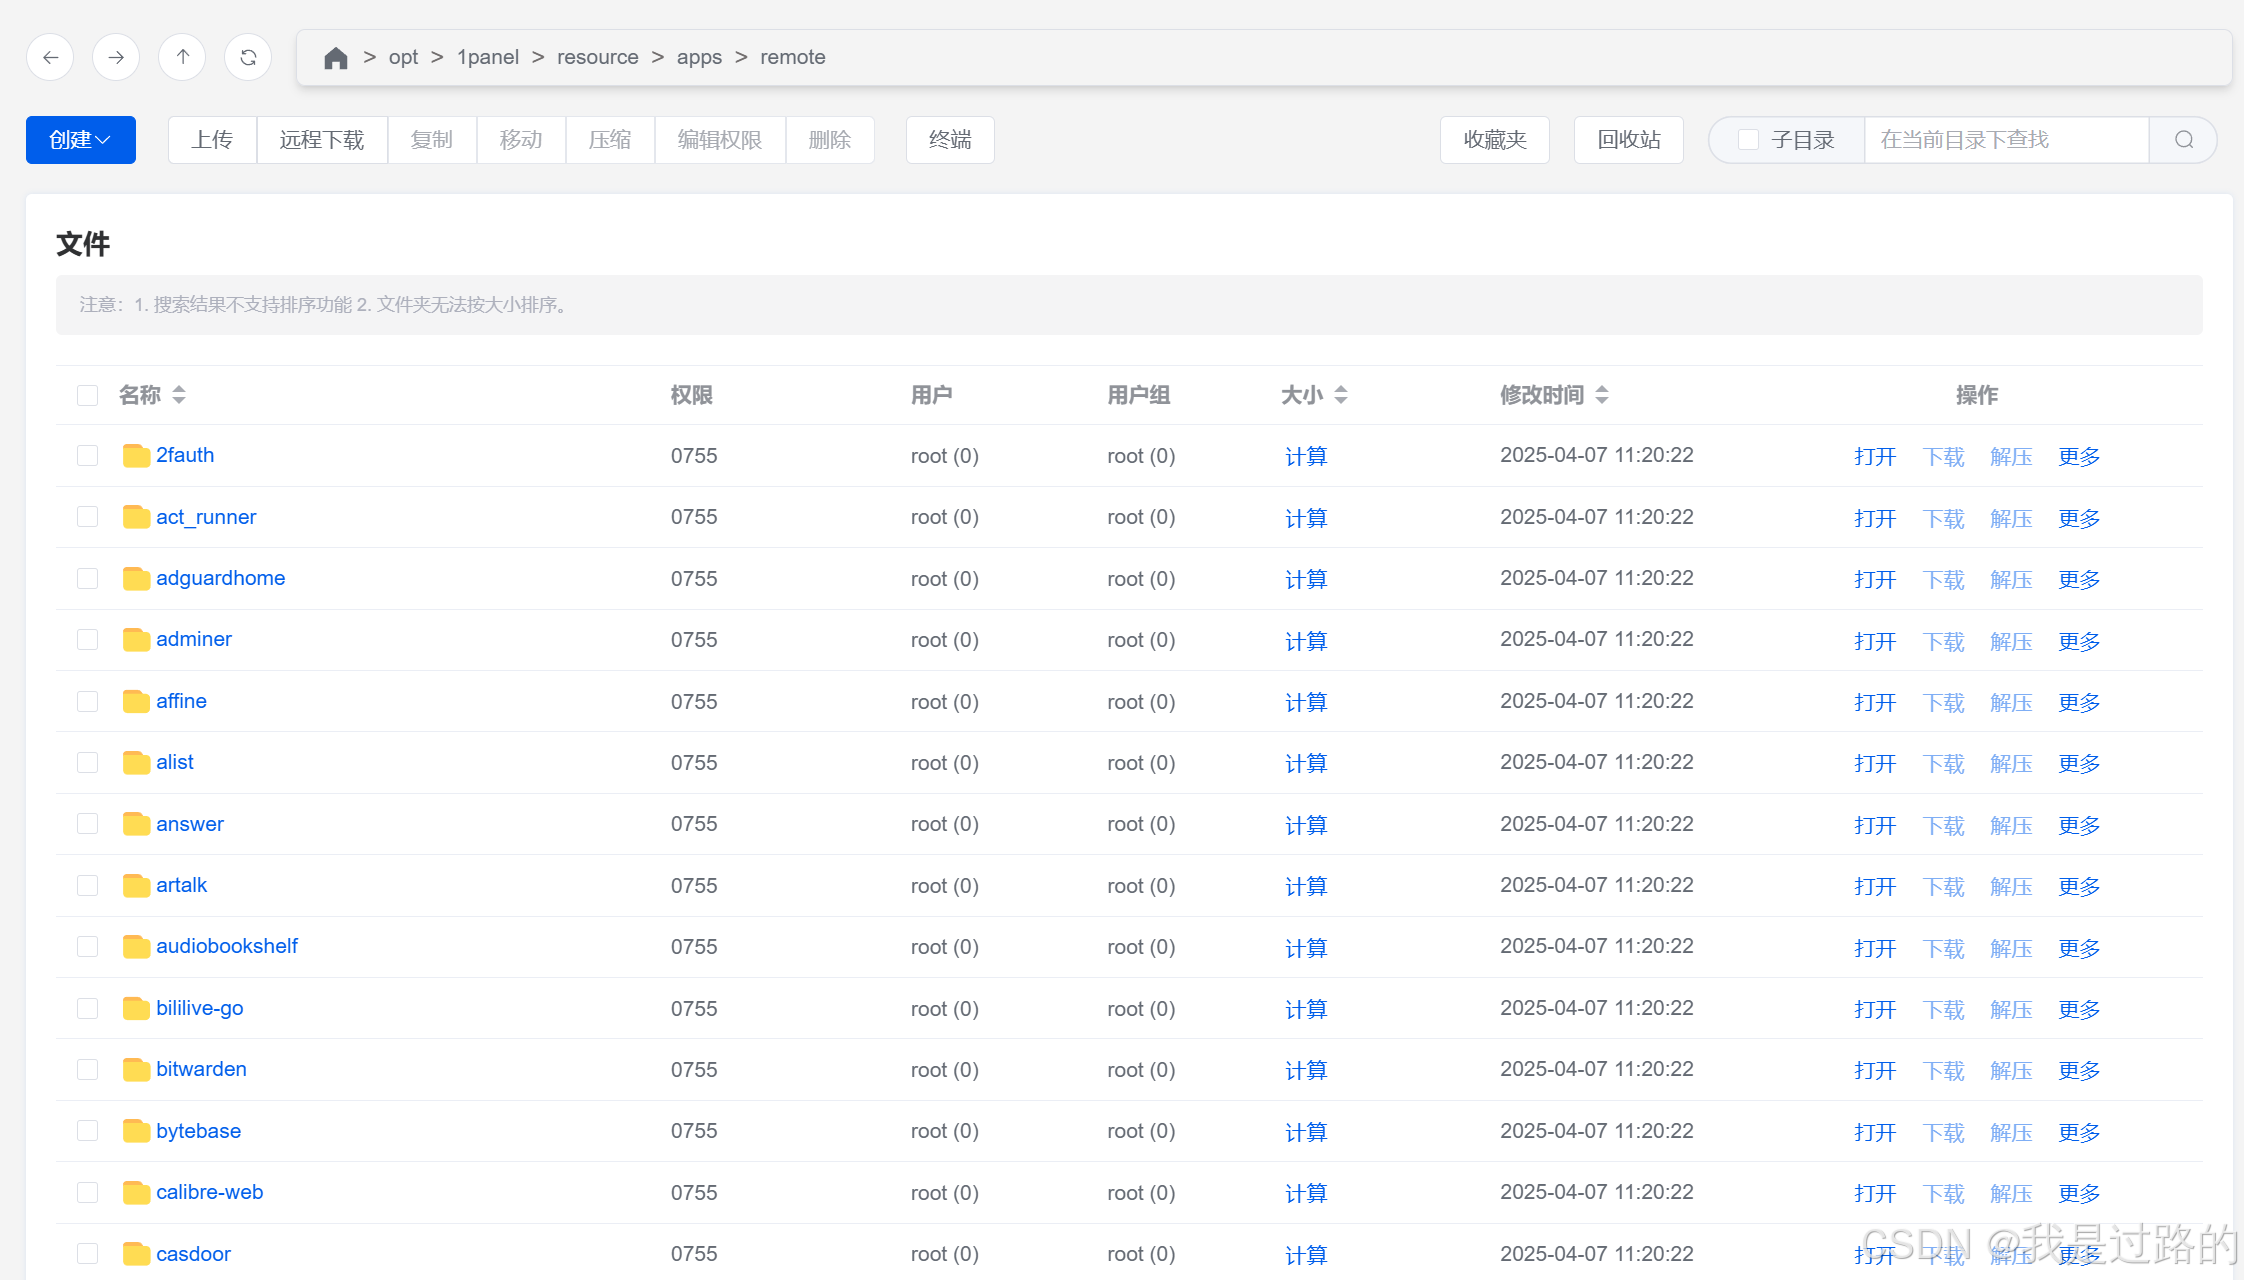This screenshot has height=1280, width=2244.
Task: Sort by 修改时间 column arrows
Action: click(x=1602, y=395)
